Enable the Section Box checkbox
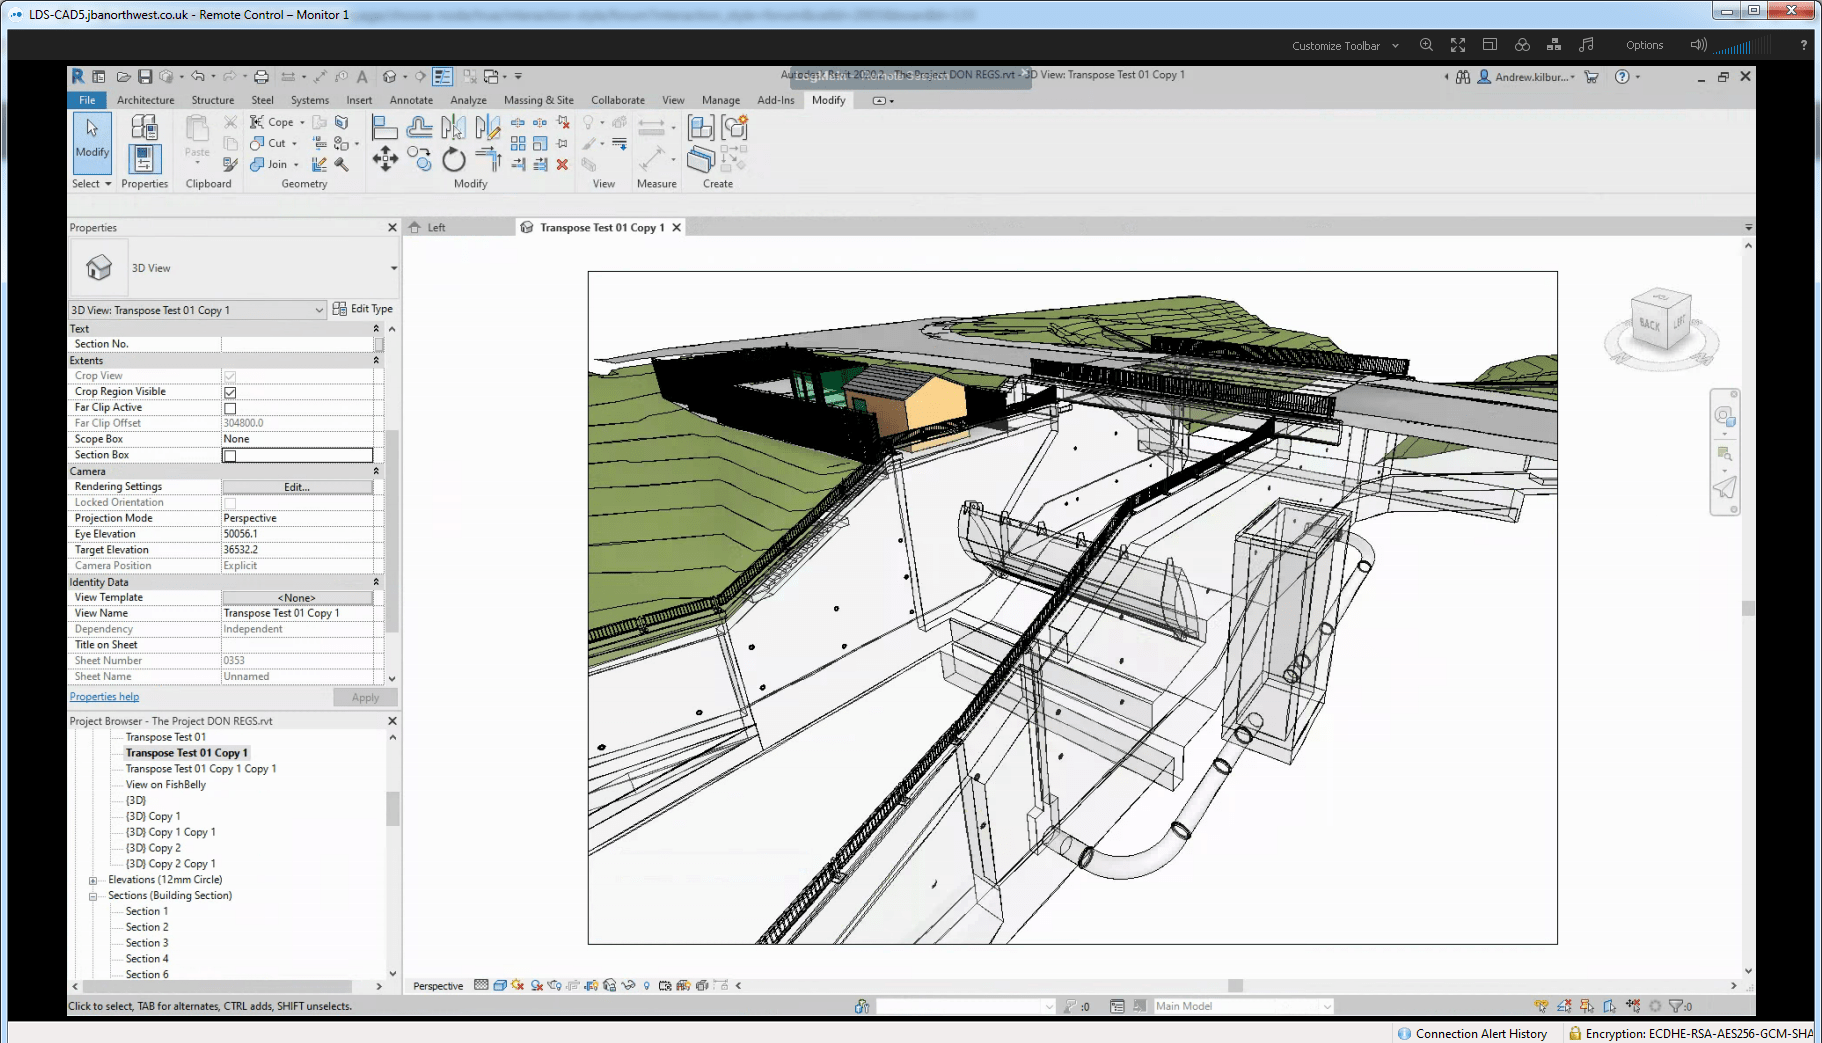The width and height of the screenshot is (1822, 1043). coord(230,454)
